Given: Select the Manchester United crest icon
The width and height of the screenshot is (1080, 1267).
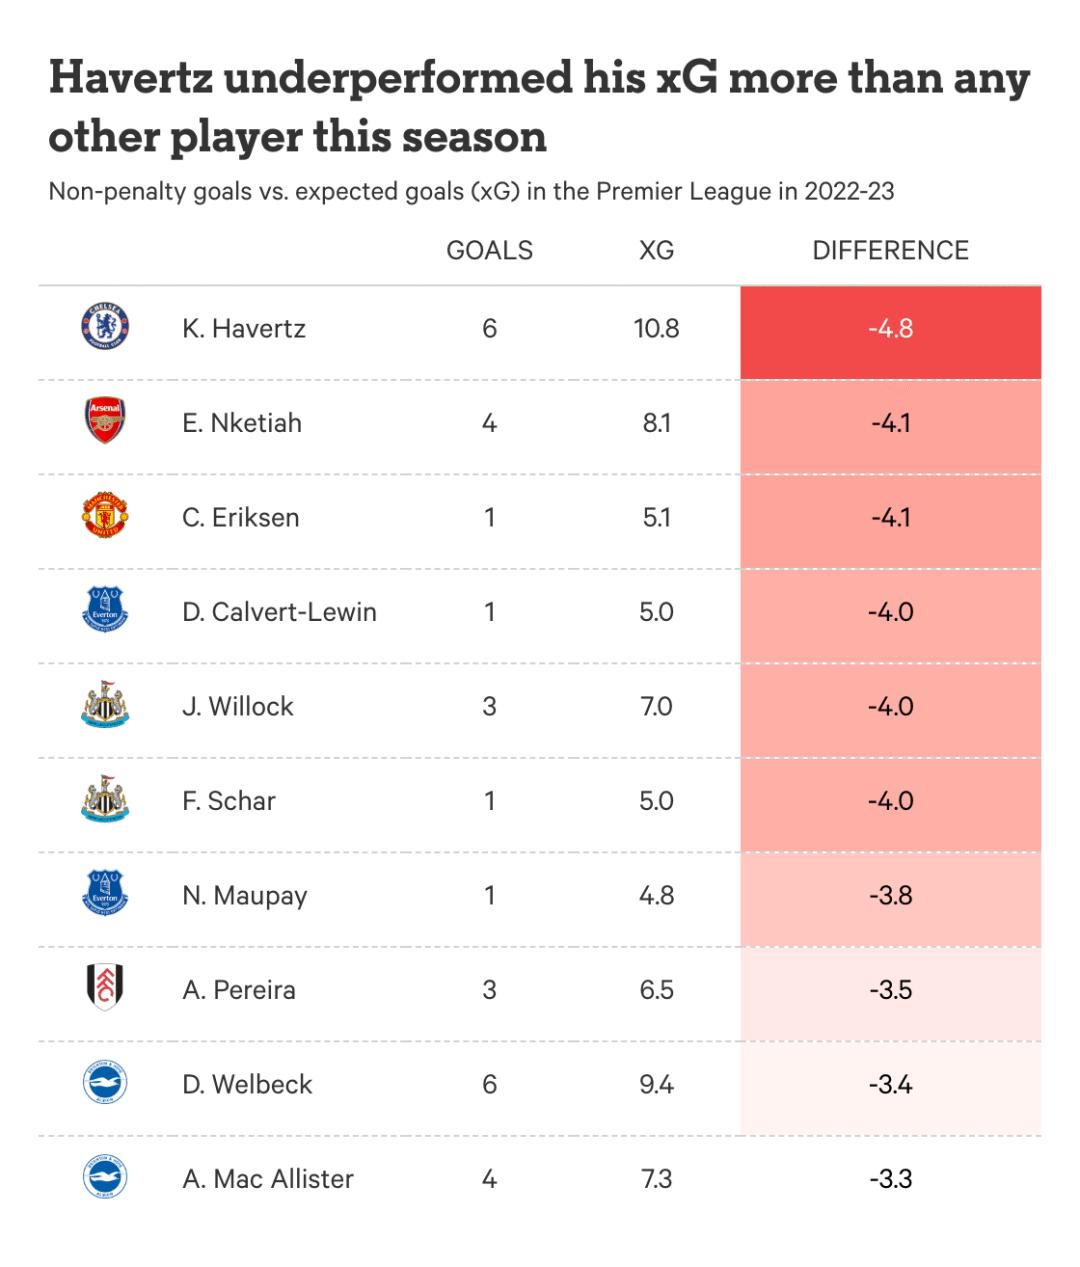Looking at the screenshot, I should coord(105,516).
